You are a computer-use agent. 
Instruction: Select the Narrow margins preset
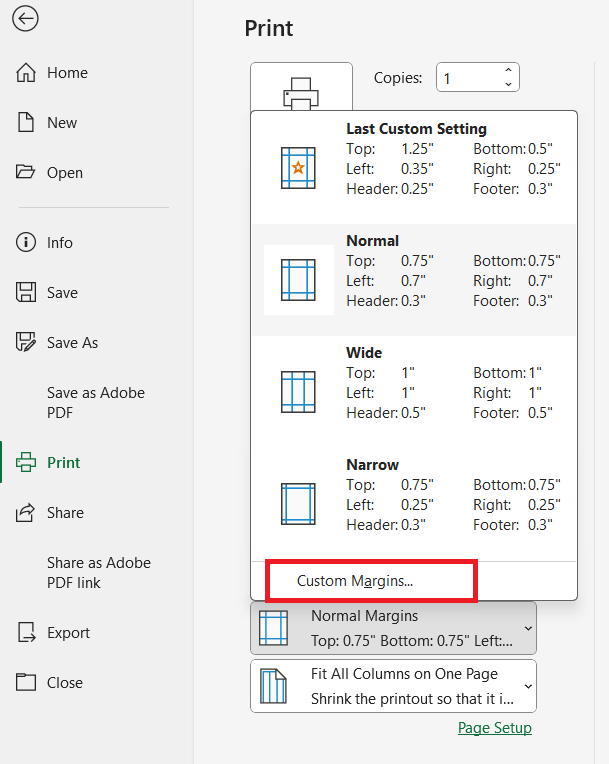414,504
